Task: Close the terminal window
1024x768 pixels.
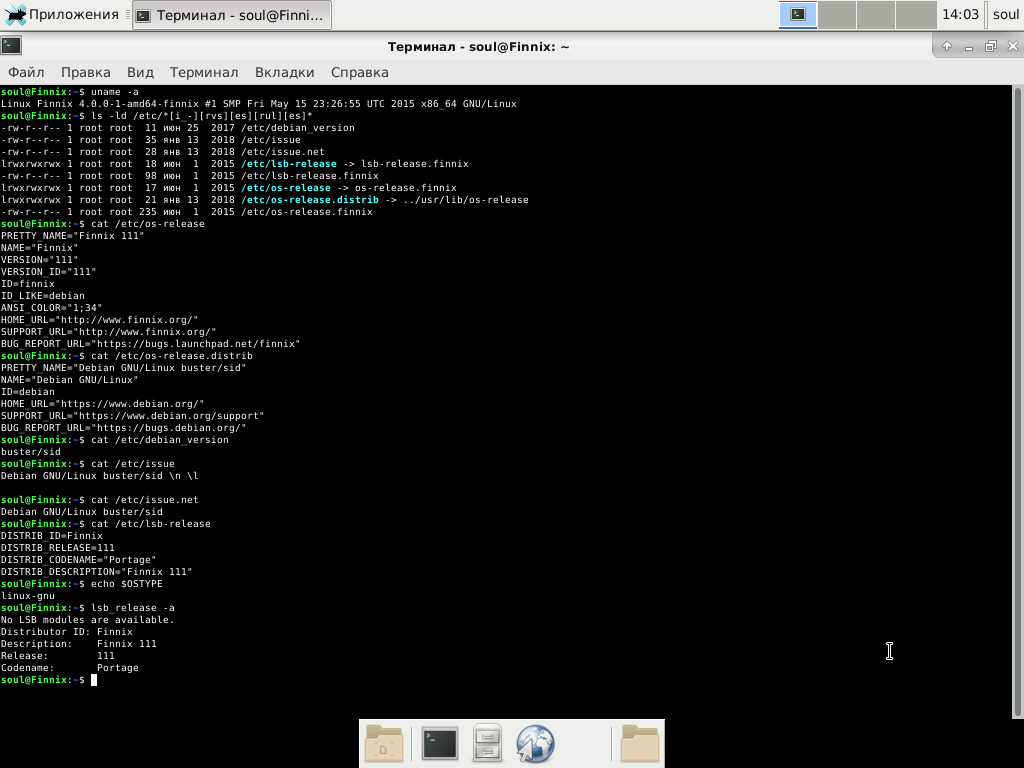Action: click(x=1012, y=46)
